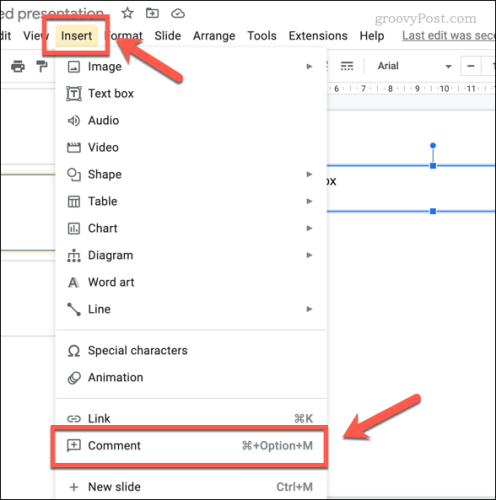Add a New slide from the menu

191,487
